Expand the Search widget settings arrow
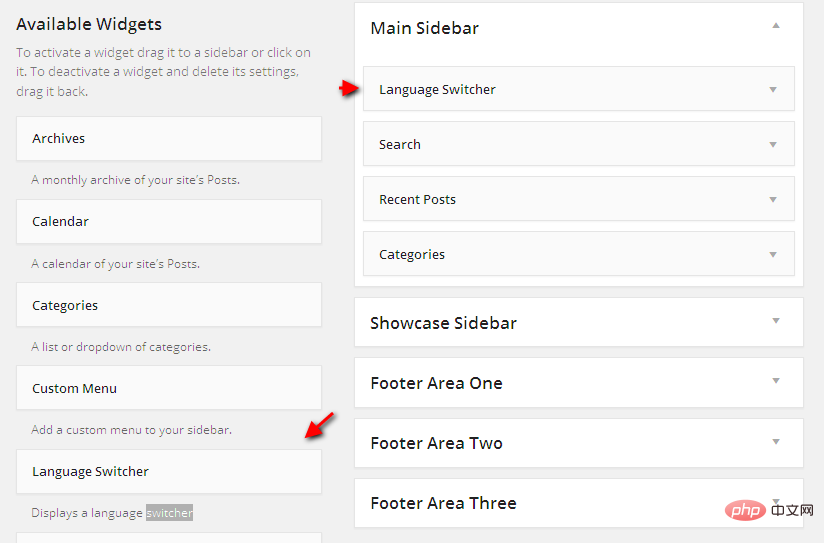Viewport: 824px width, 543px height. coord(772,144)
